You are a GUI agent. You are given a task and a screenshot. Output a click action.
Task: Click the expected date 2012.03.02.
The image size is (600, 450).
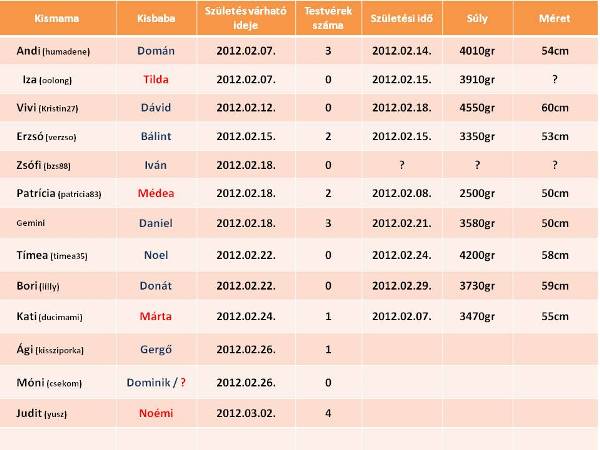click(245, 410)
